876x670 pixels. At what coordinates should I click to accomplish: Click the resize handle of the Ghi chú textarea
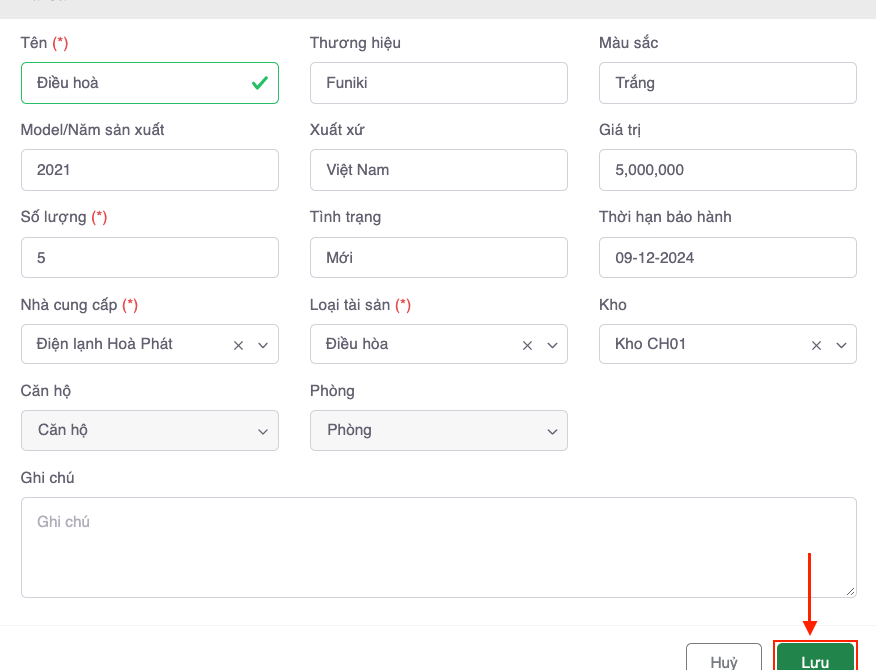pos(850,591)
